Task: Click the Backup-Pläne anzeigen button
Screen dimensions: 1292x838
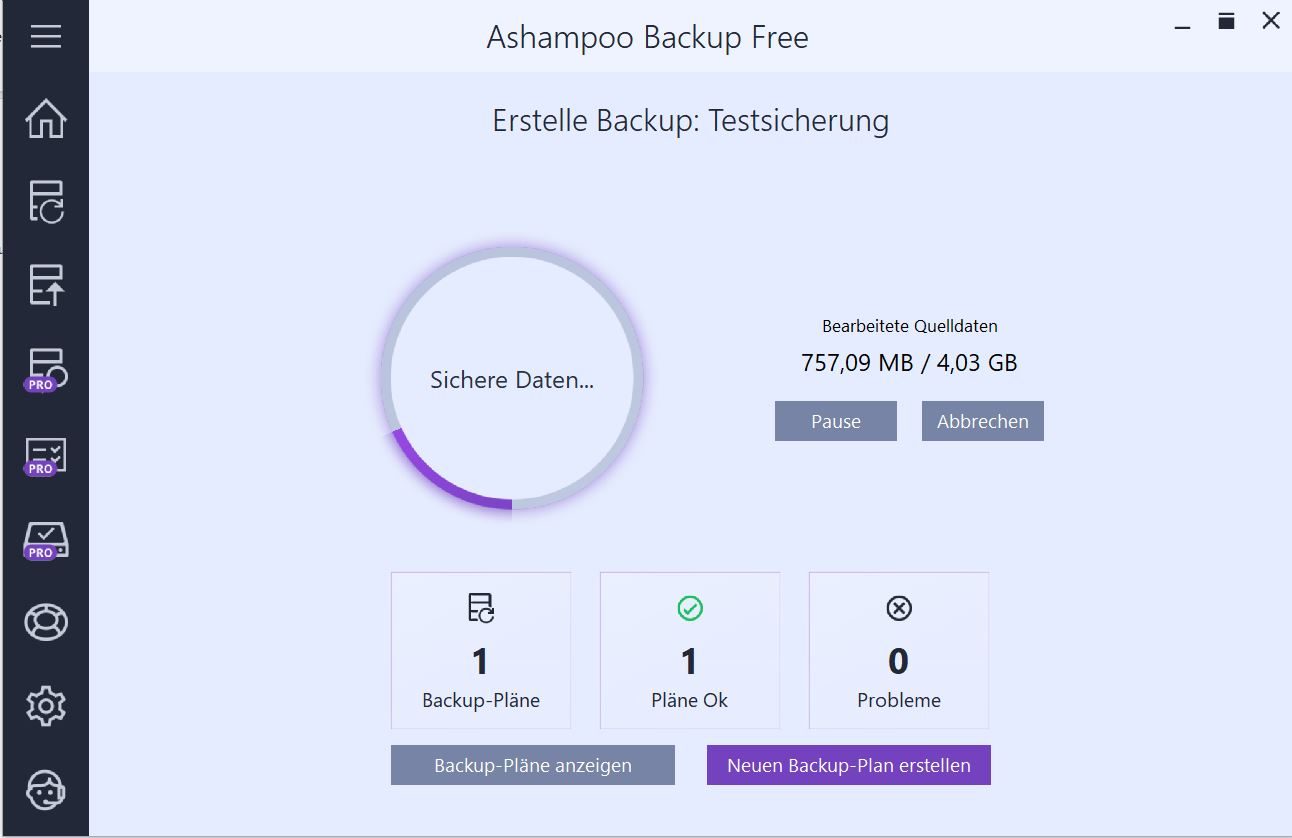Action: click(532, 766)
